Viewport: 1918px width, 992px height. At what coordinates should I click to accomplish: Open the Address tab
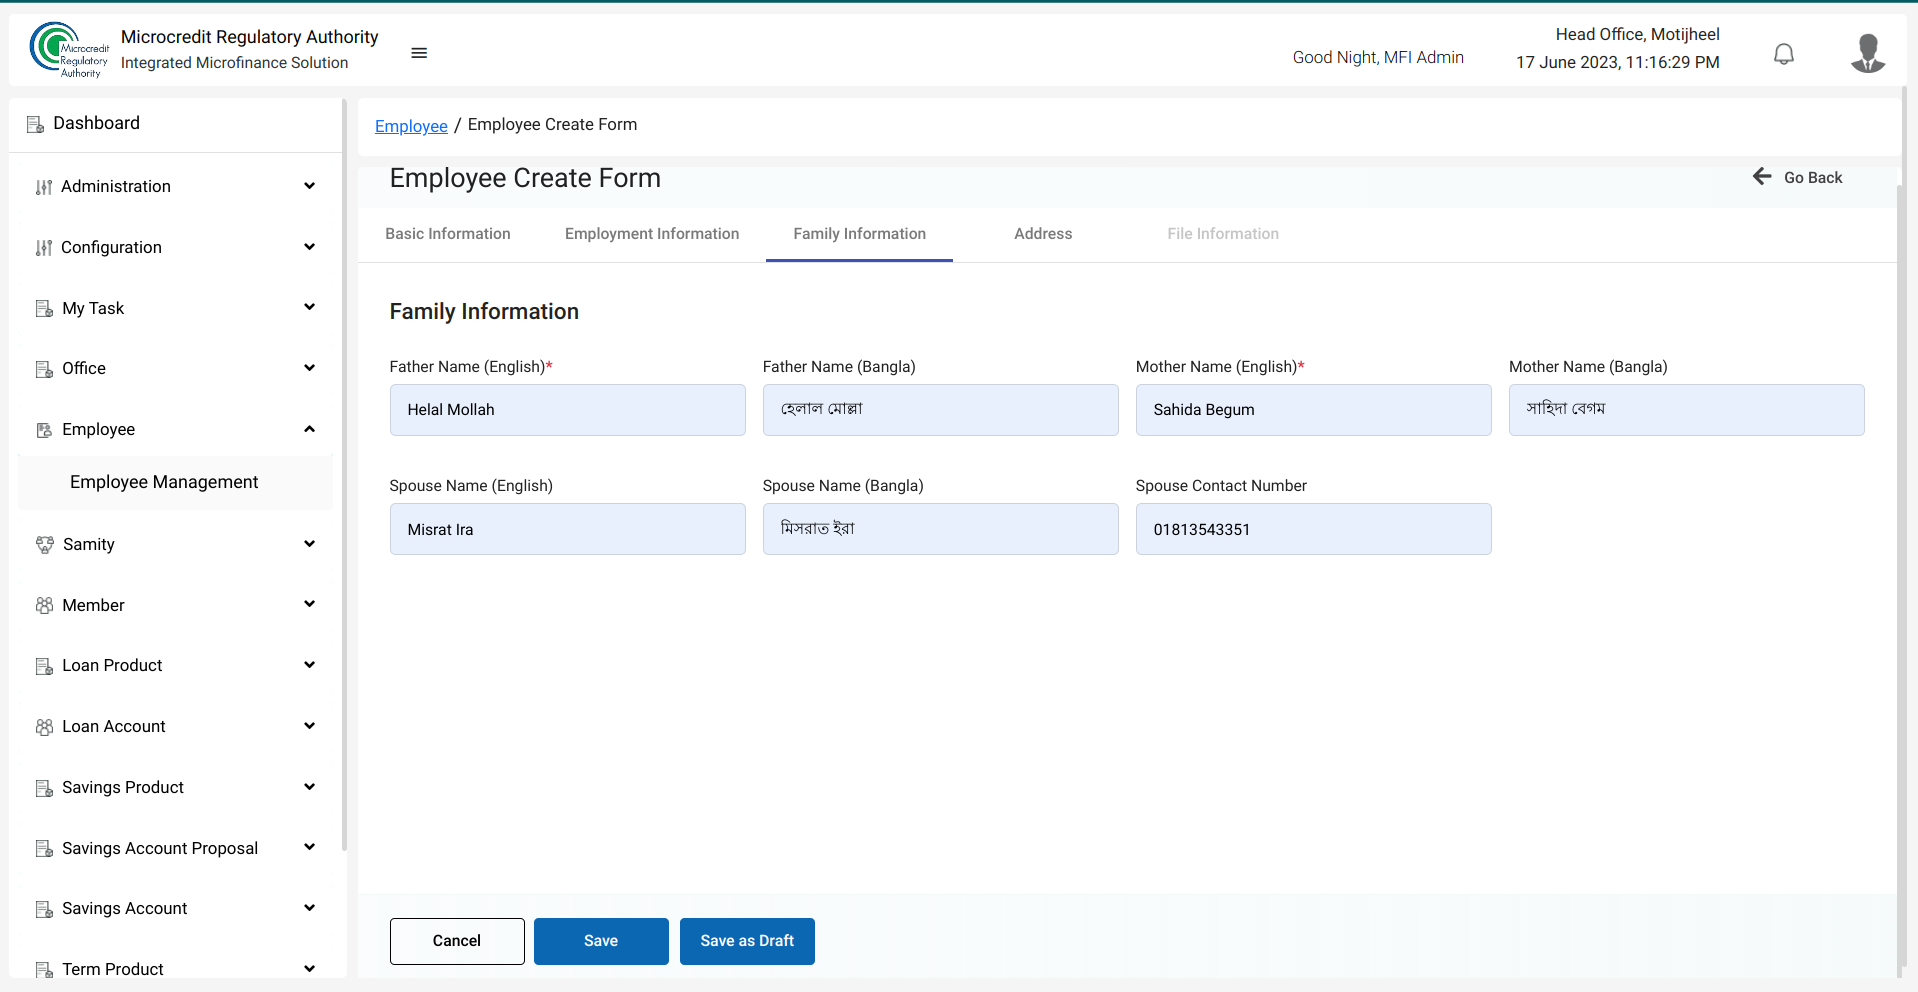[x=1043, y=234]
